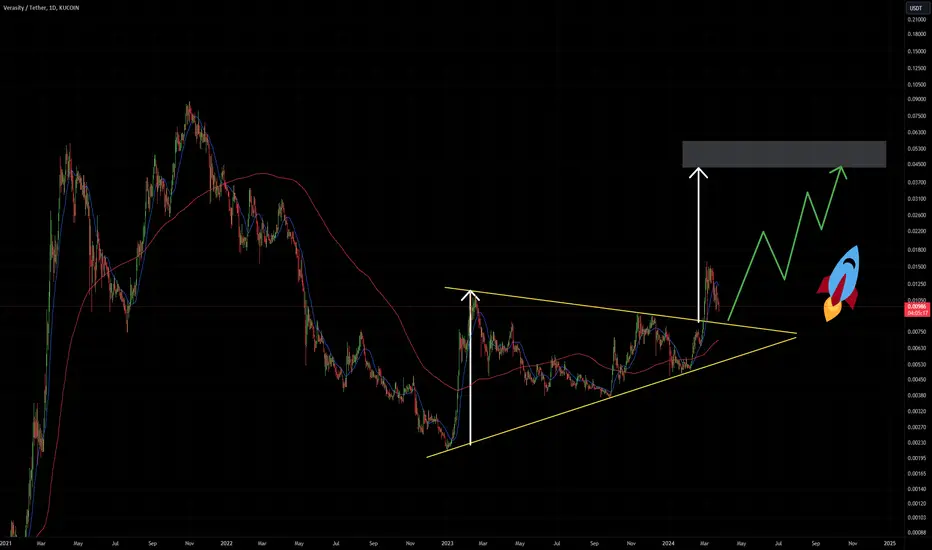Click the 0.01250 price axis label
The image size is (932, 550).
click(x=917, y=284)
